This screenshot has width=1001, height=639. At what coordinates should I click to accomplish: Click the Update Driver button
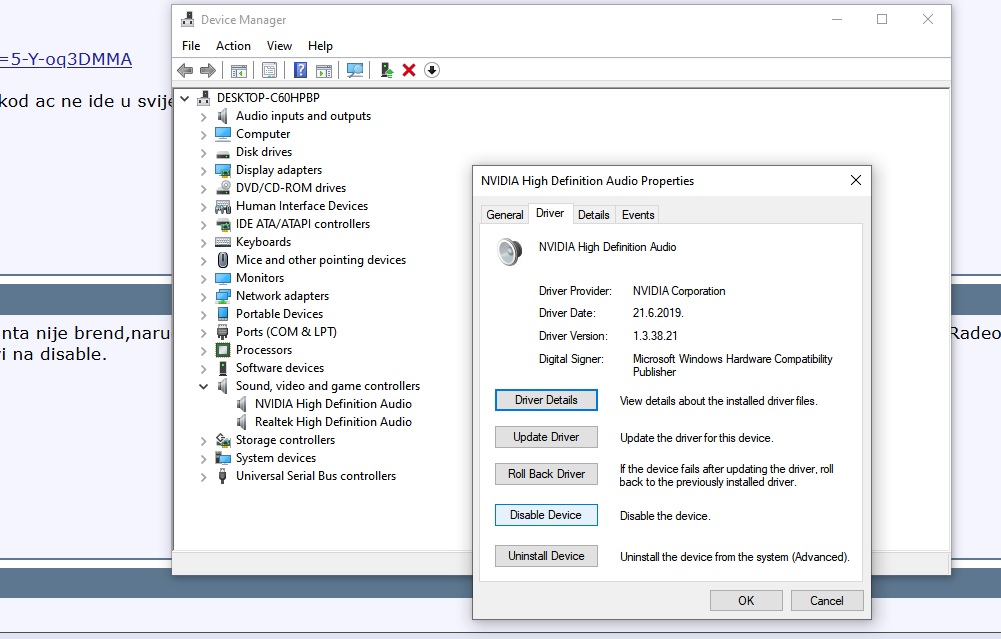[546, 437]
